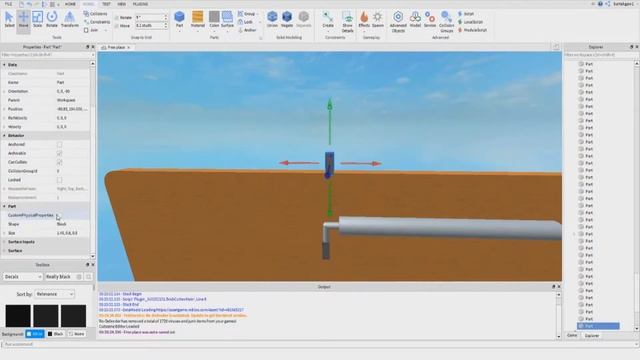Collapse the Data section in Properties
Screen dimensions: 640x360
point(4,65)
